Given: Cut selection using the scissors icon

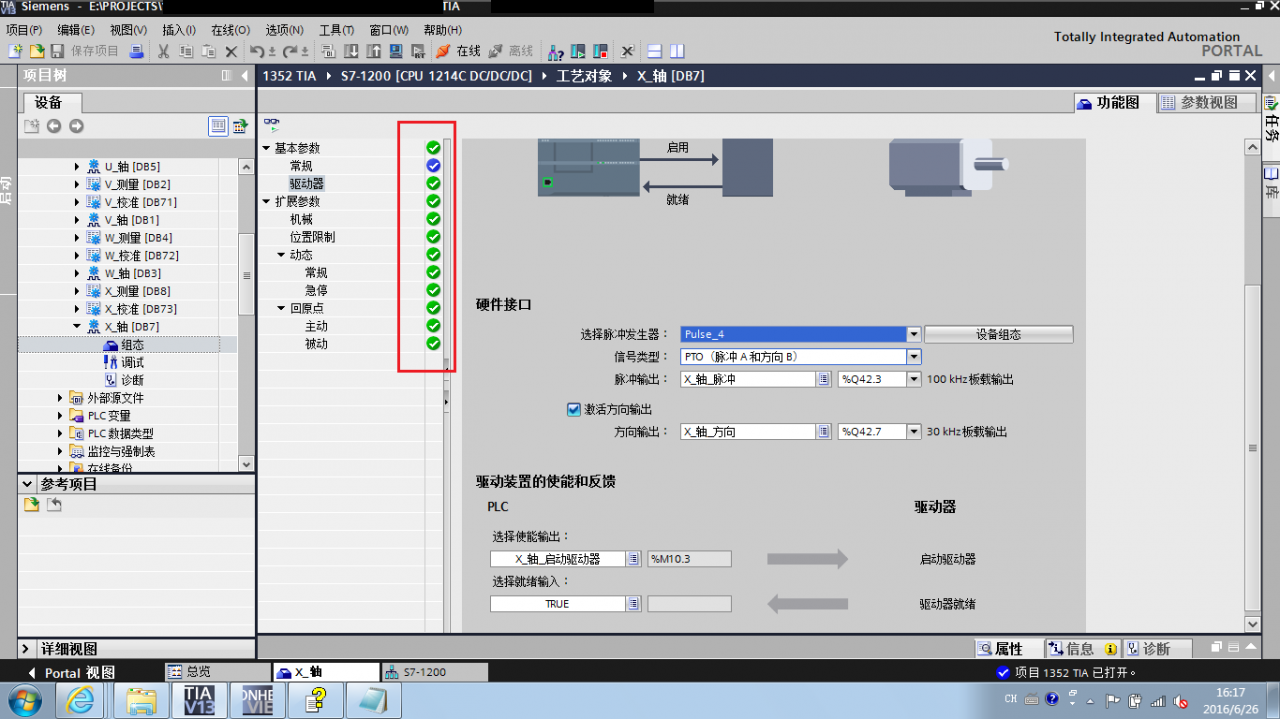Looking at the screenshot, I should [x=164, y=51].
